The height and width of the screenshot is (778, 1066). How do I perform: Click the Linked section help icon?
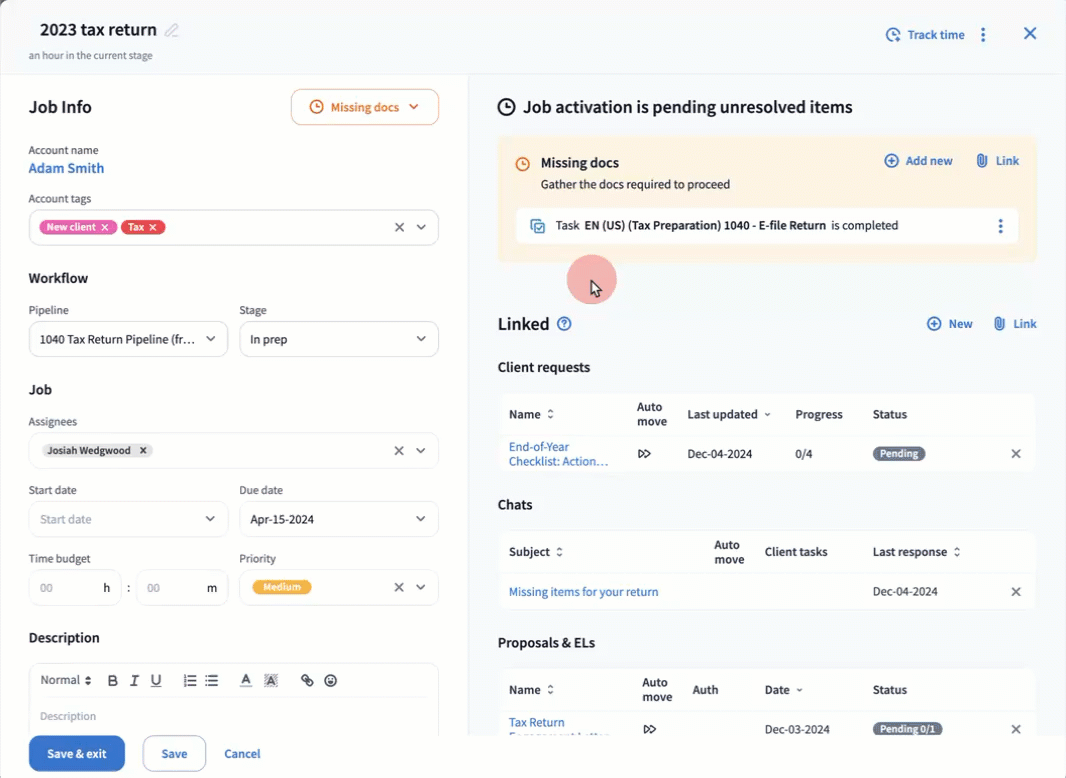pos(564,324)
